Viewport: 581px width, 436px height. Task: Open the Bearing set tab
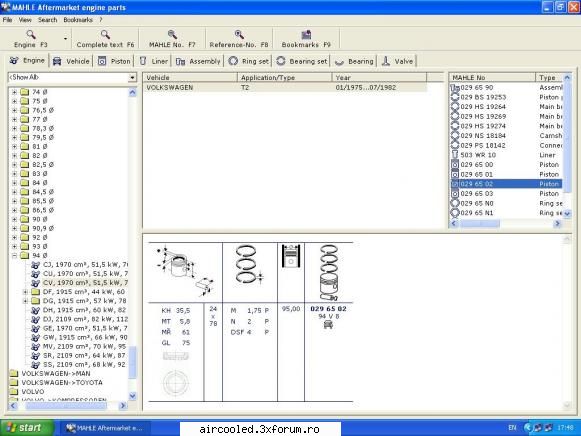302,61
